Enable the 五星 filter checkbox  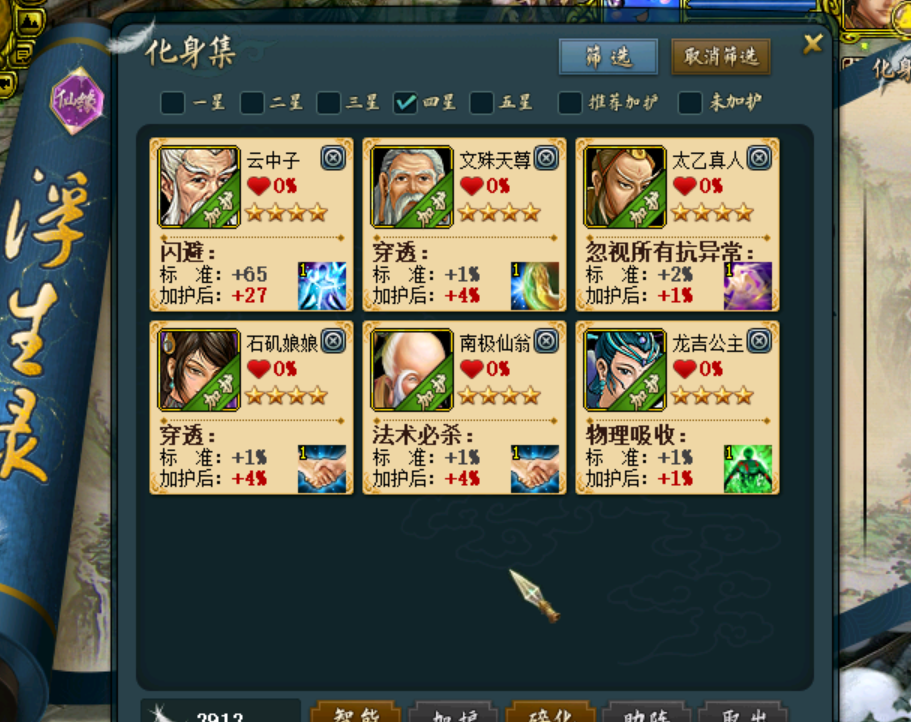[482, 103]
